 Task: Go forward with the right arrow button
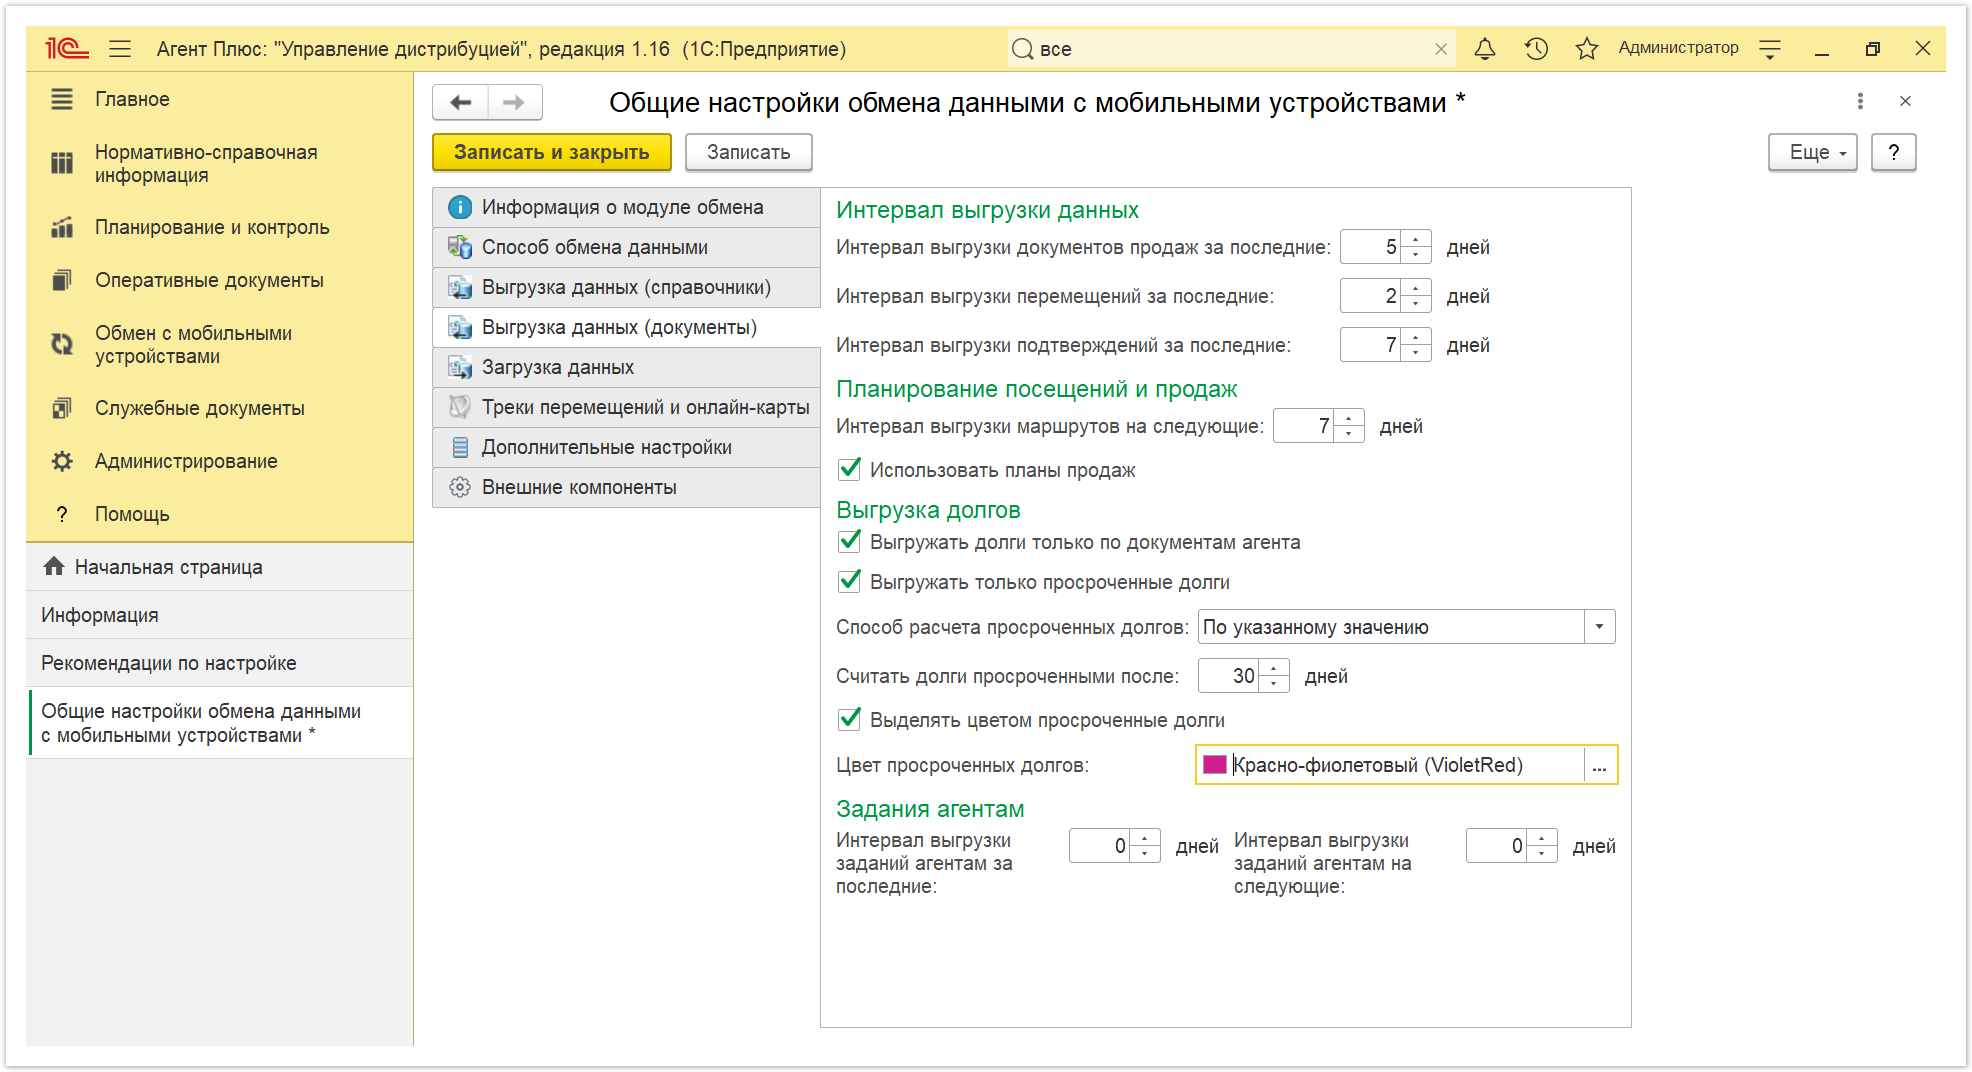[x=514, y=102]
